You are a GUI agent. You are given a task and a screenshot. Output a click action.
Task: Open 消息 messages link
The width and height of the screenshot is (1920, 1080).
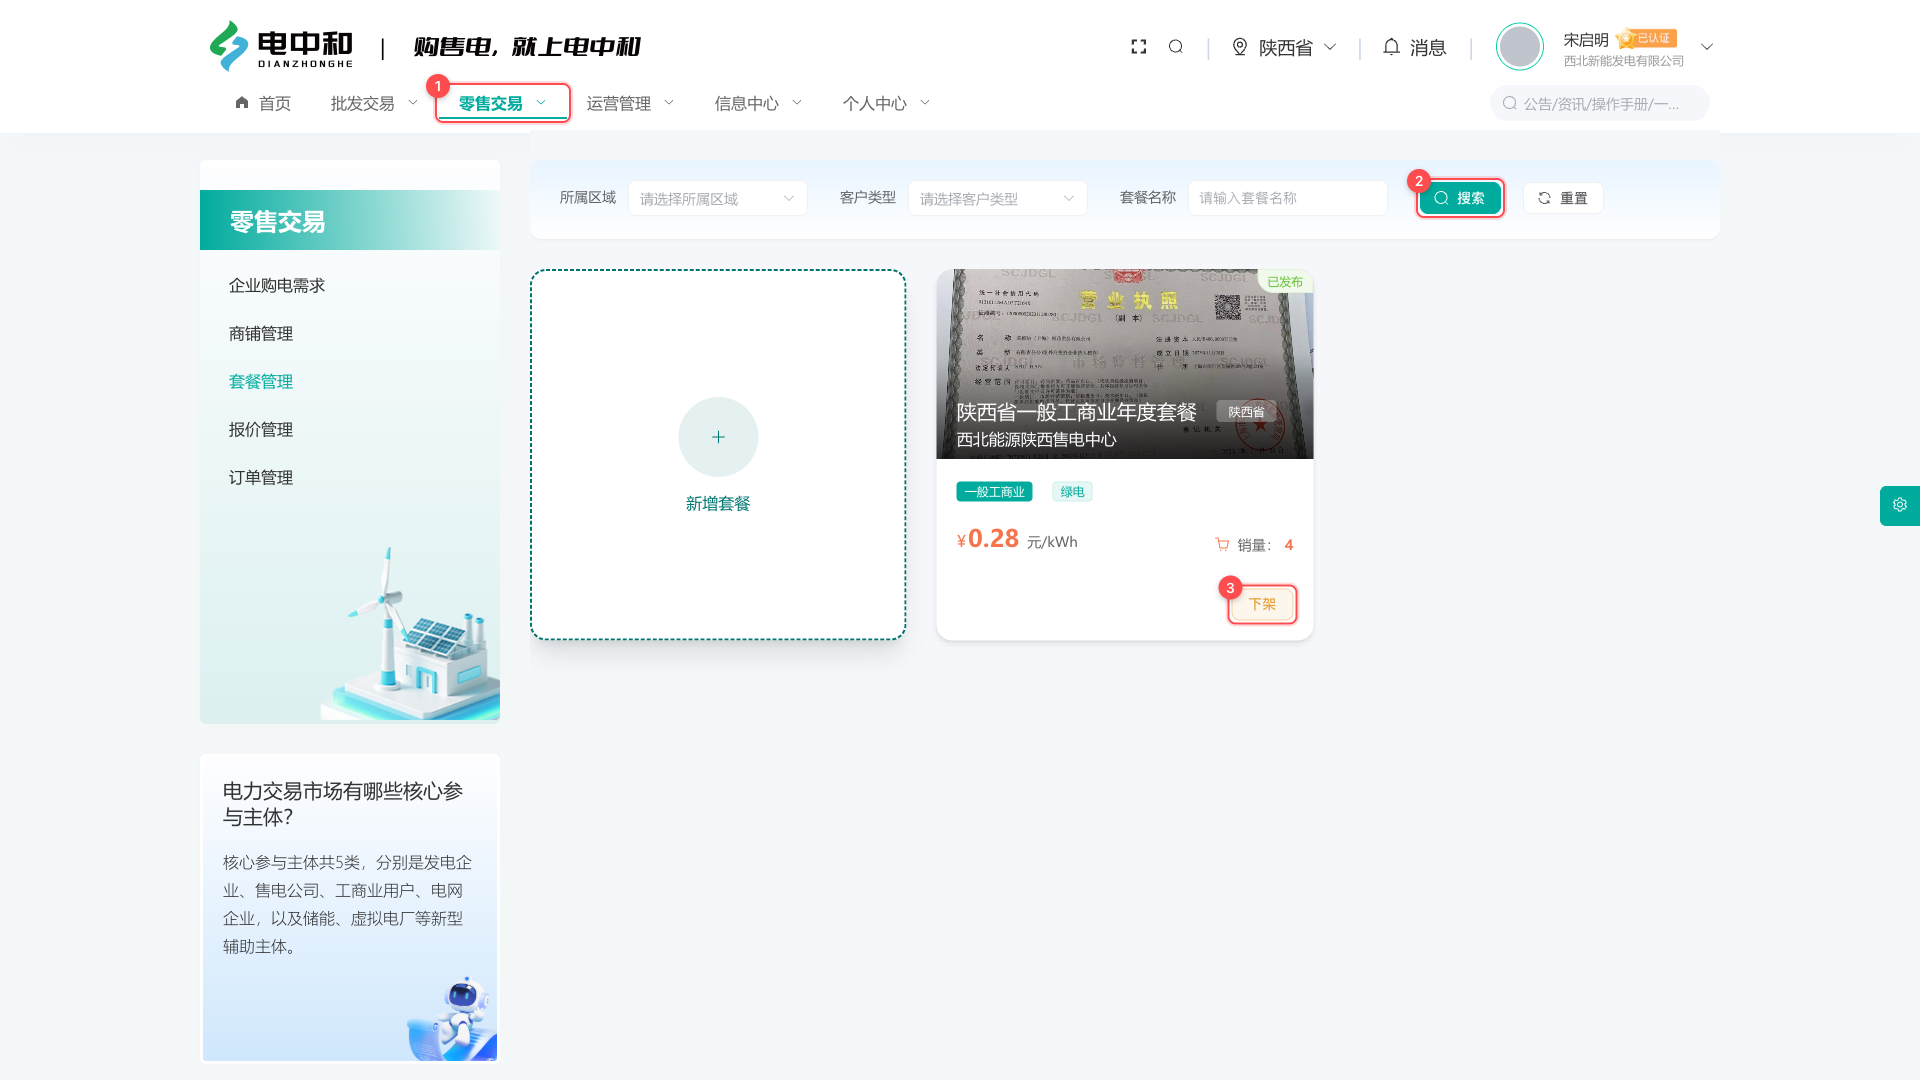1427,47
